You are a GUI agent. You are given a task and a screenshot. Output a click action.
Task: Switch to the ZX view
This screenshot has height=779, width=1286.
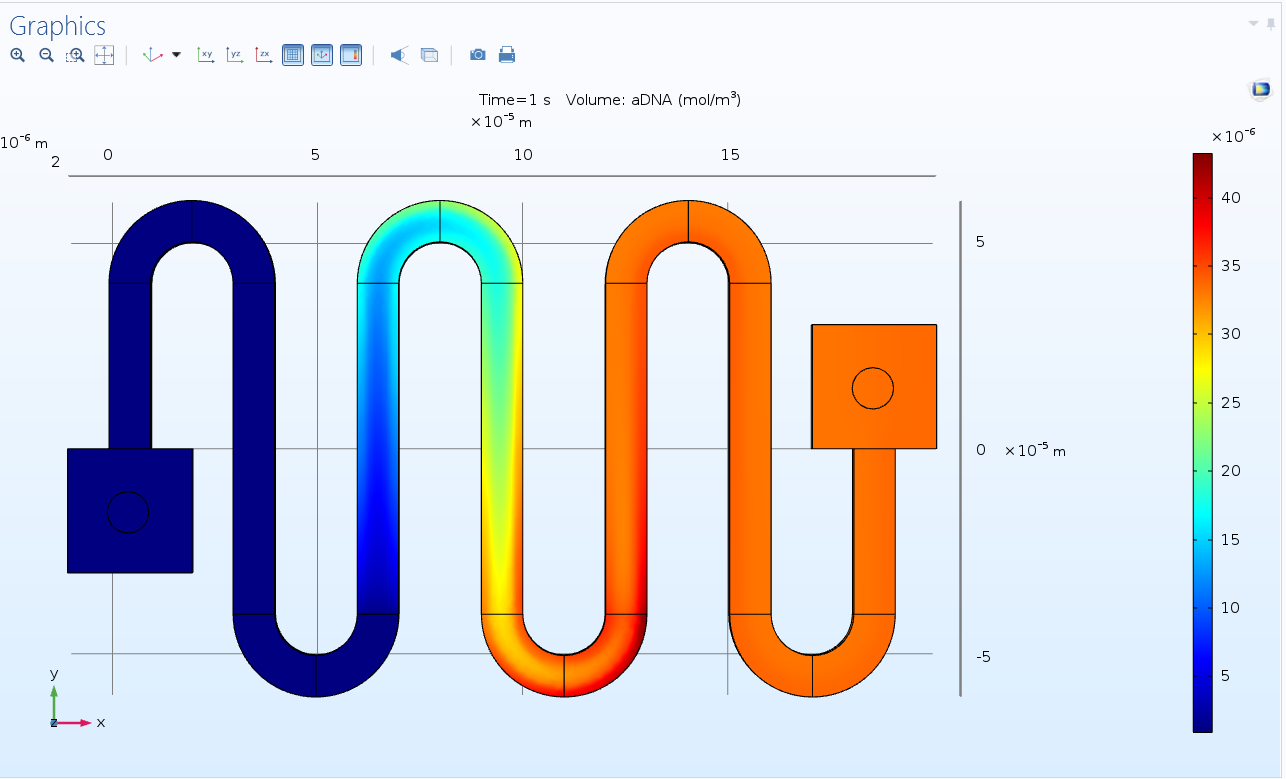click(263, 55)
